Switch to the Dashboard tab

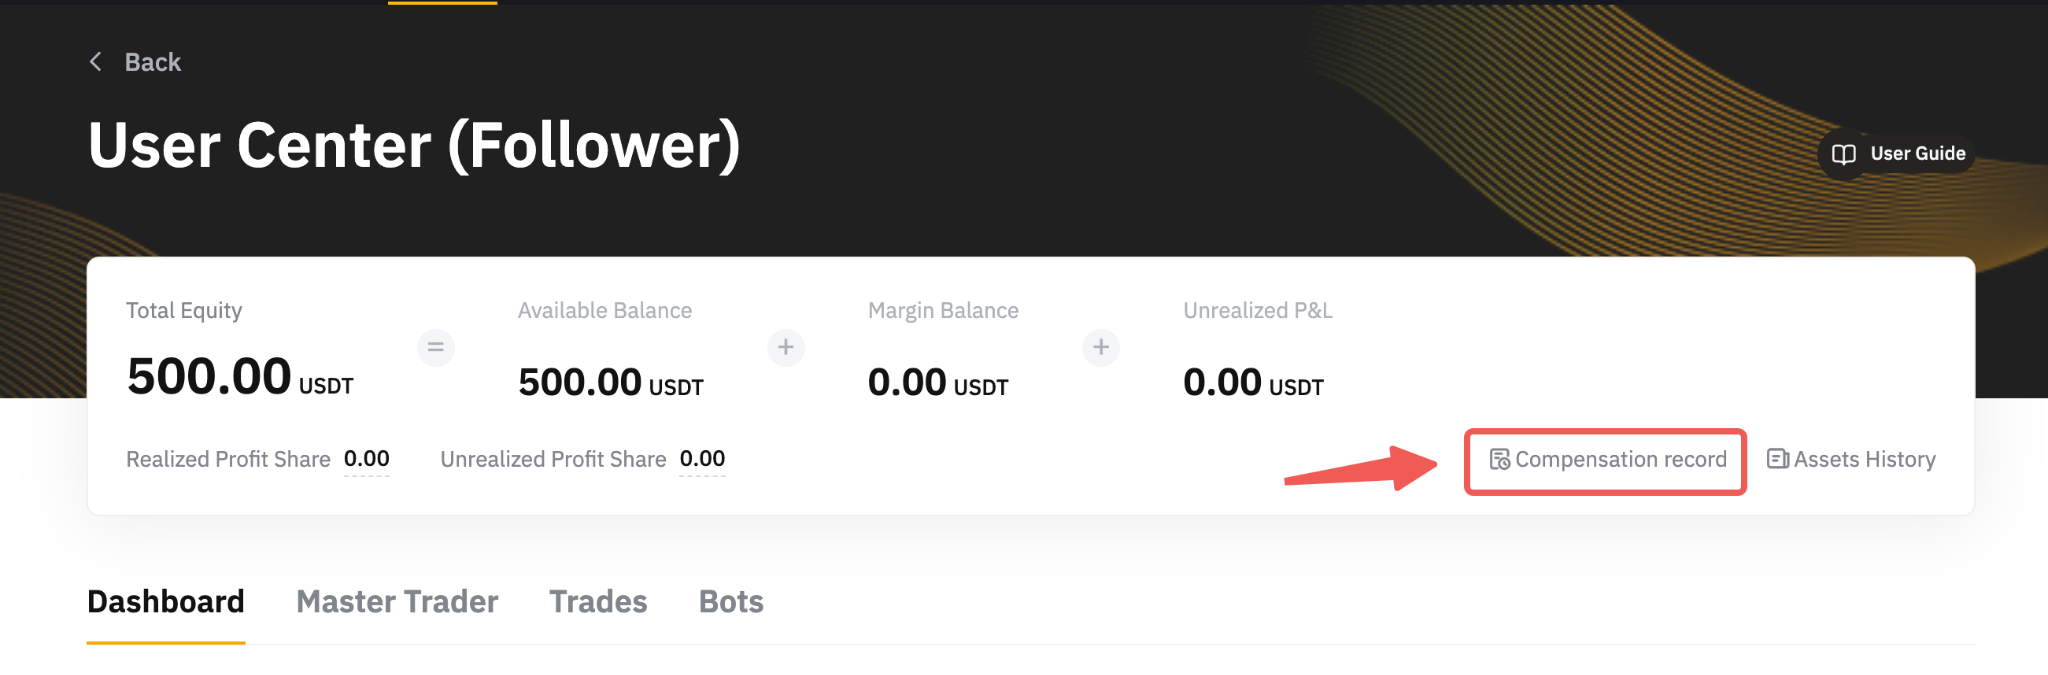pyautogui.click(x=166, y=602)
